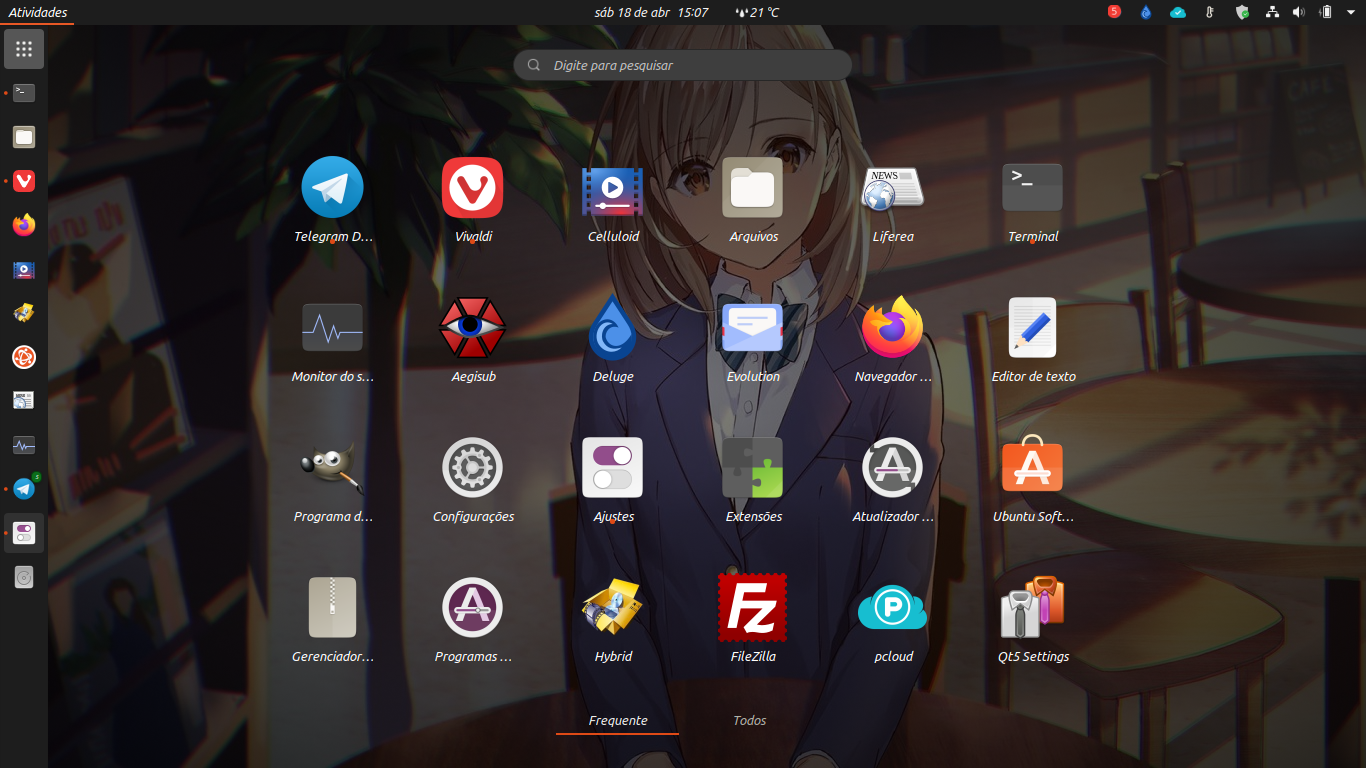
Task: Open the disc drive icon in the dock
Action: (24, 577)
